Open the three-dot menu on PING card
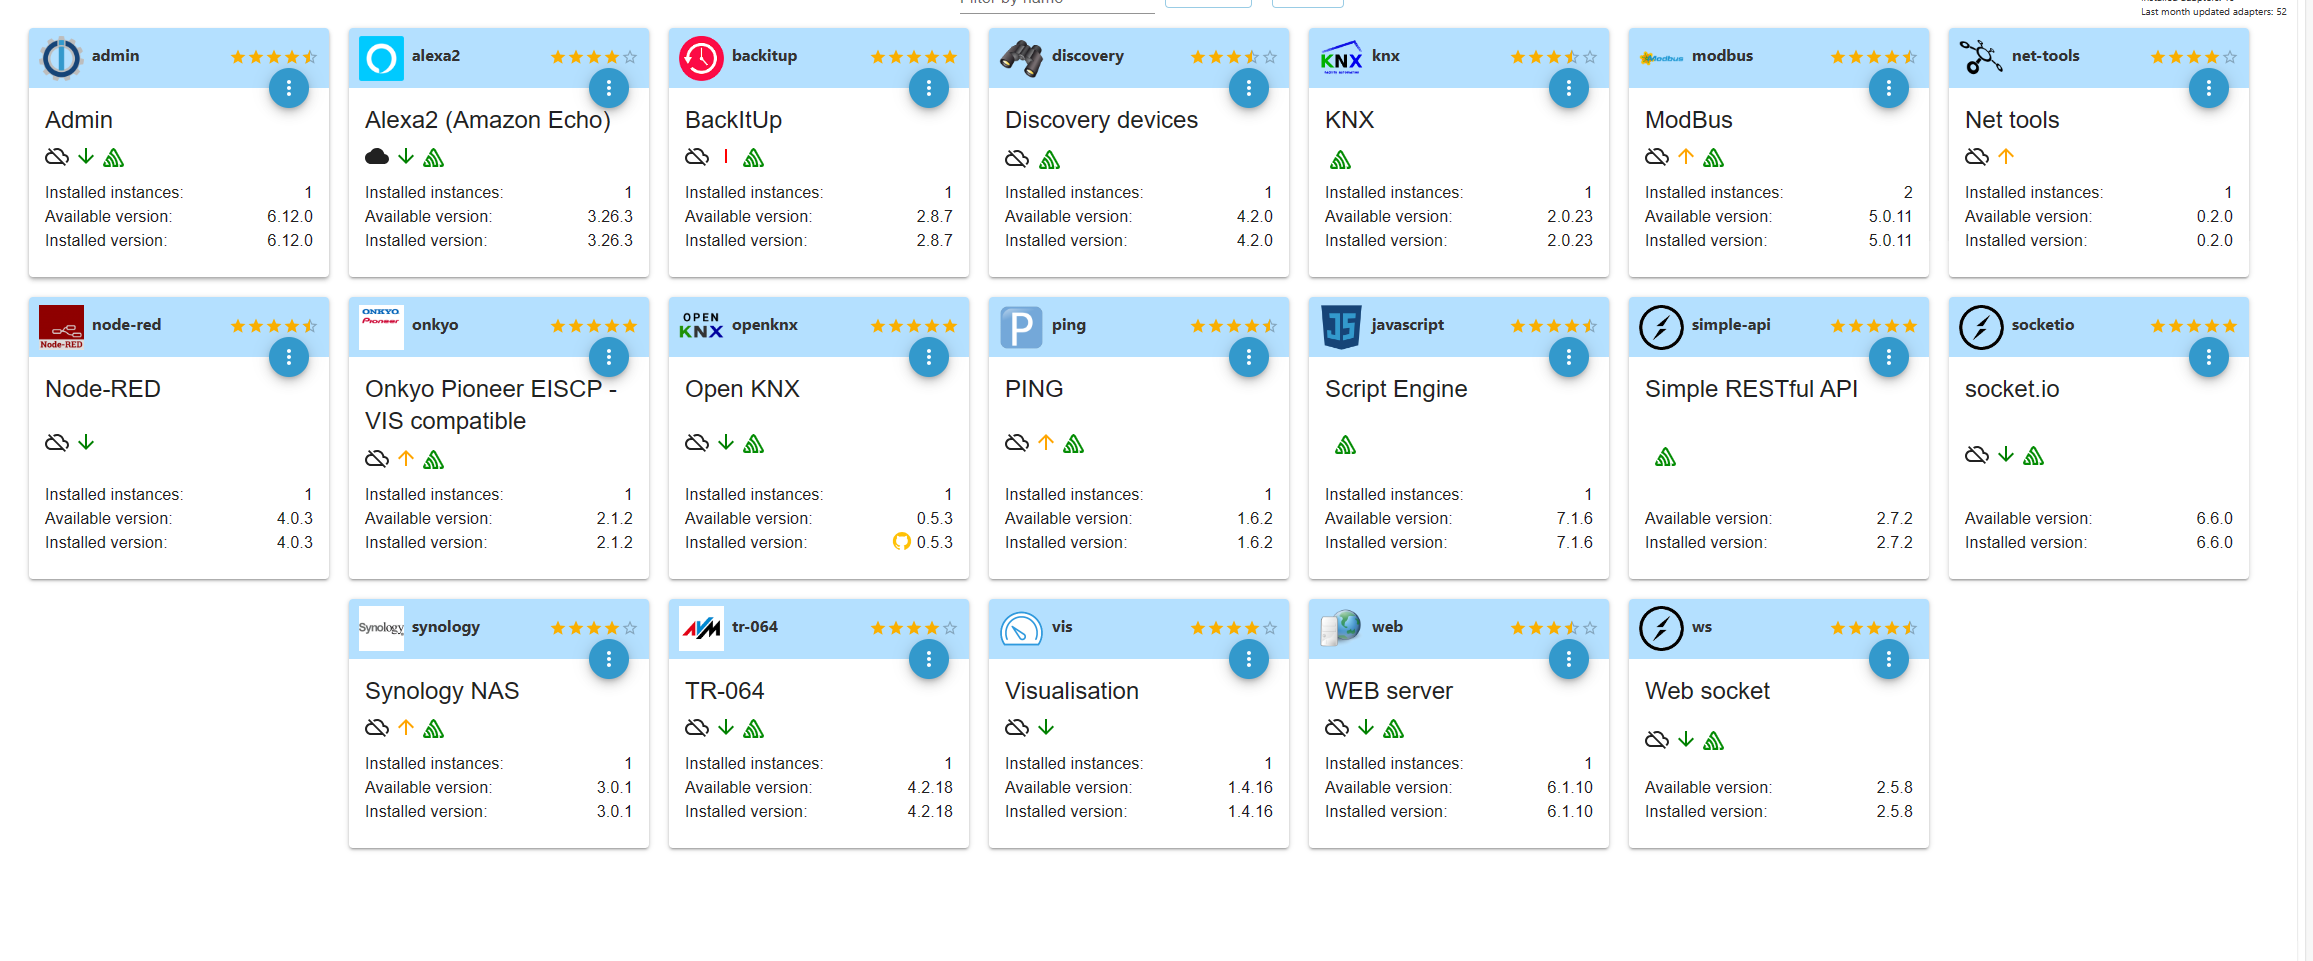 [x=1249, y=357]
